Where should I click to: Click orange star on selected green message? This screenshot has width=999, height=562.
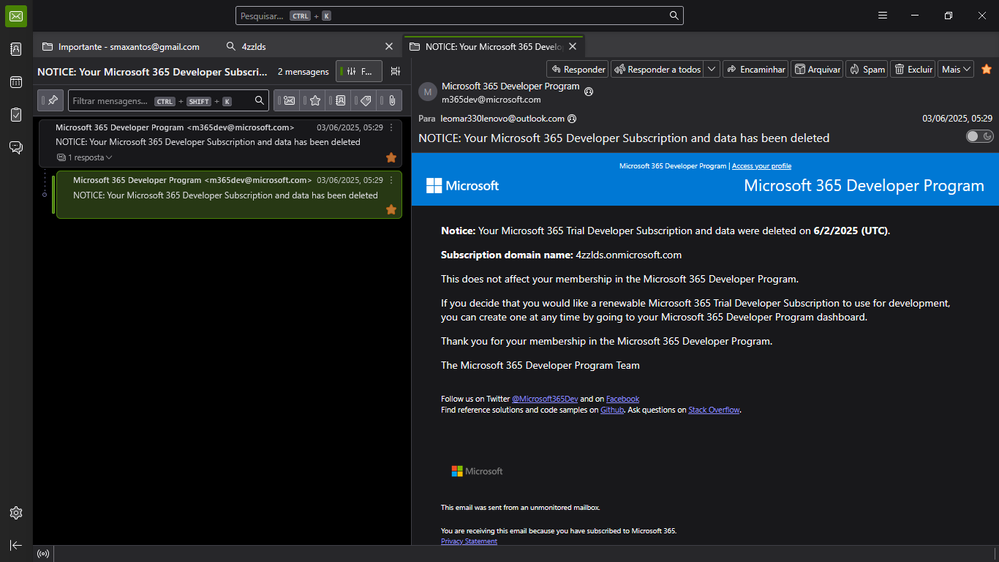pyautogui.click(x=391, y=210)
